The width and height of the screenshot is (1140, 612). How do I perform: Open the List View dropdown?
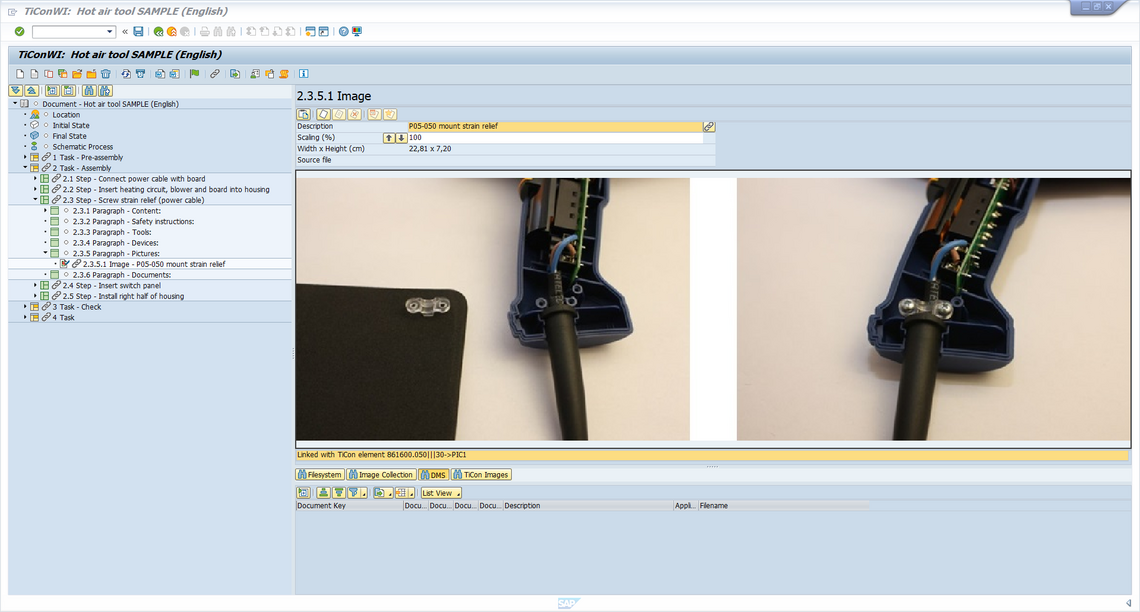(441, 493)
